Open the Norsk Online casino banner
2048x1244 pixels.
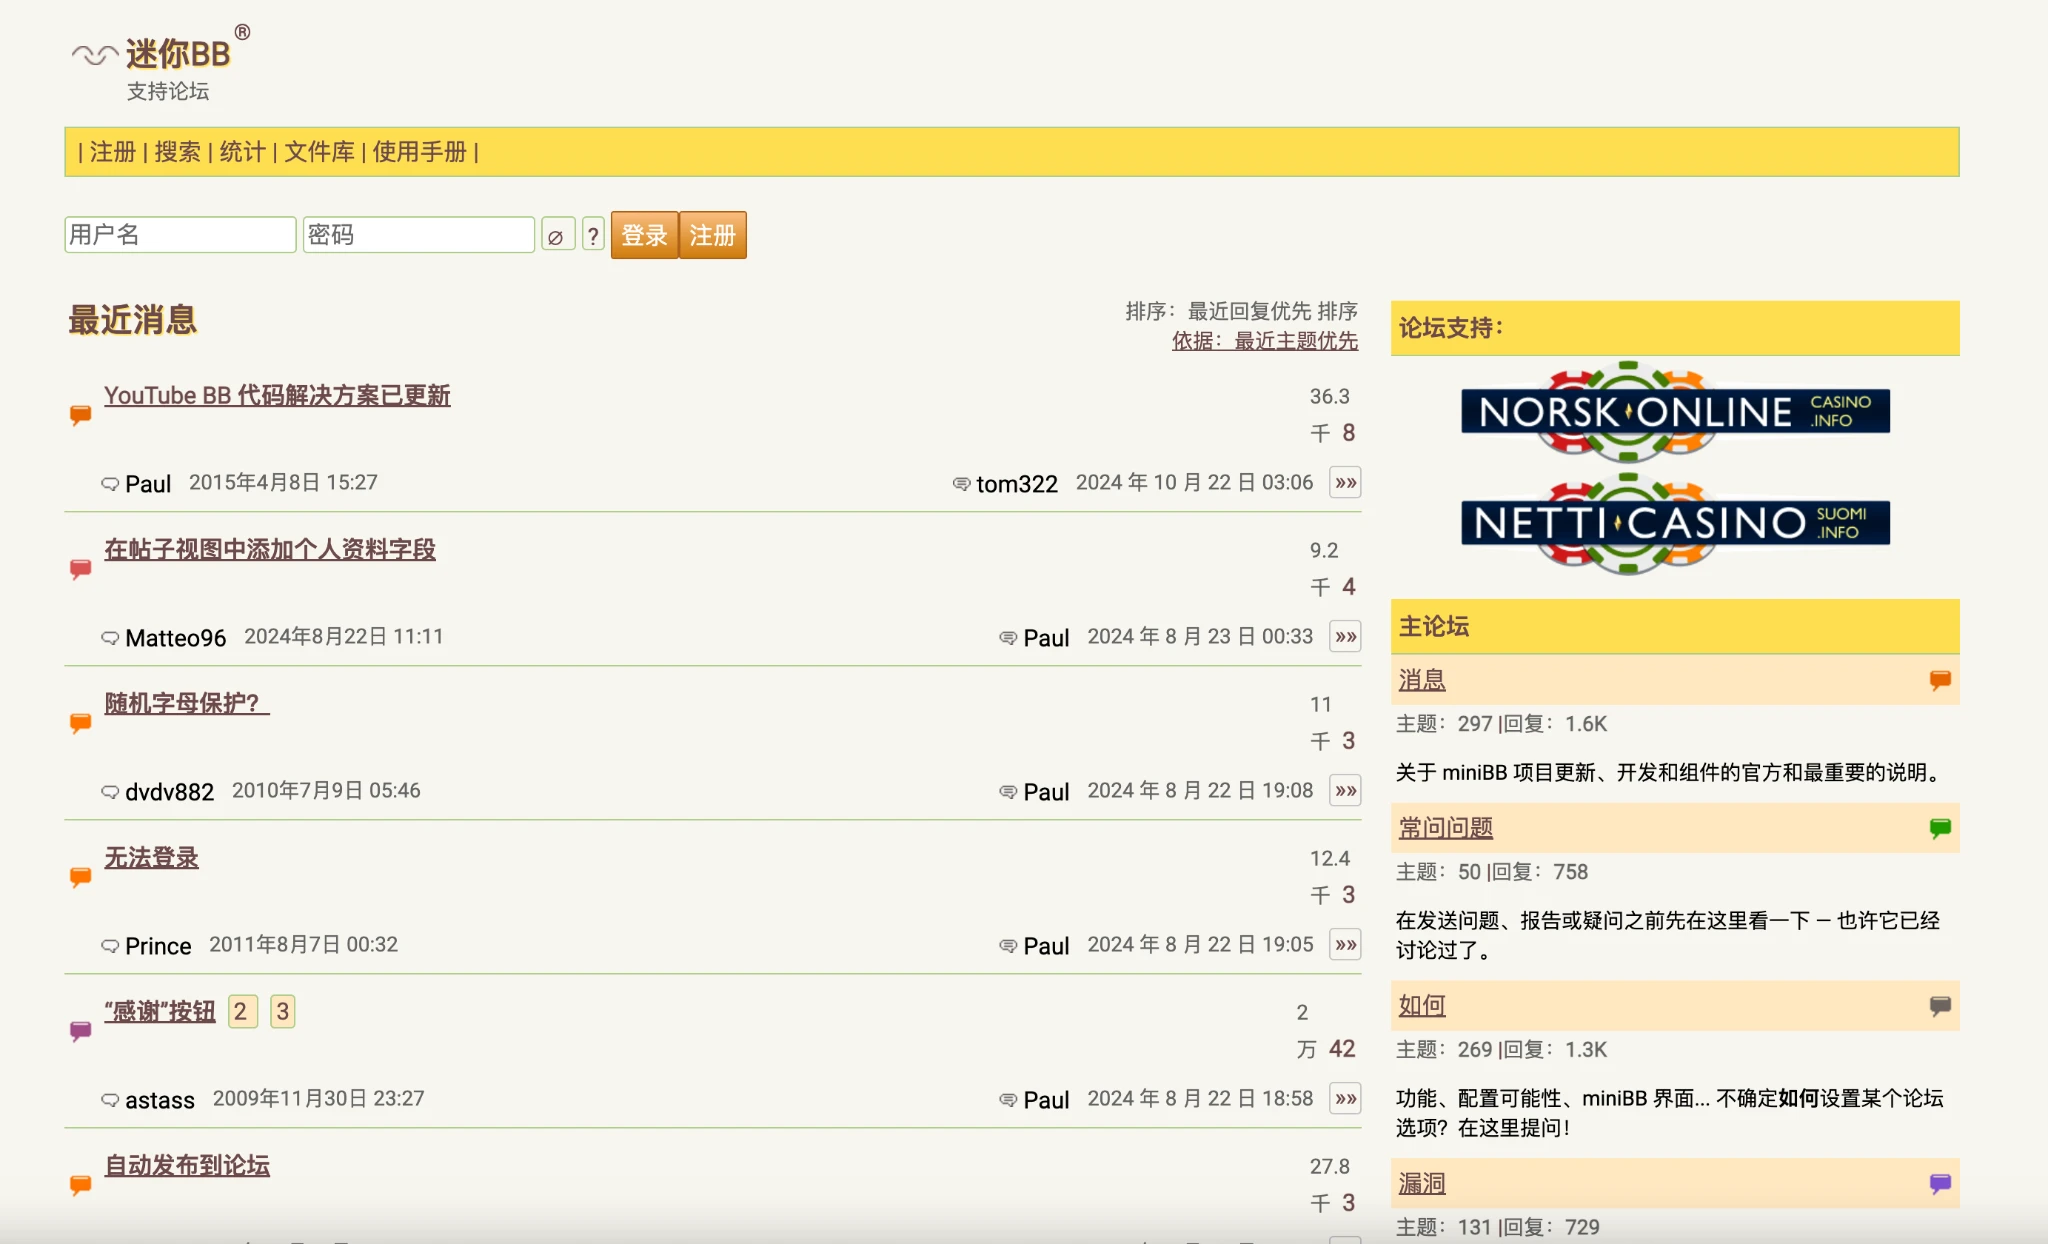tap(1675, 411)
